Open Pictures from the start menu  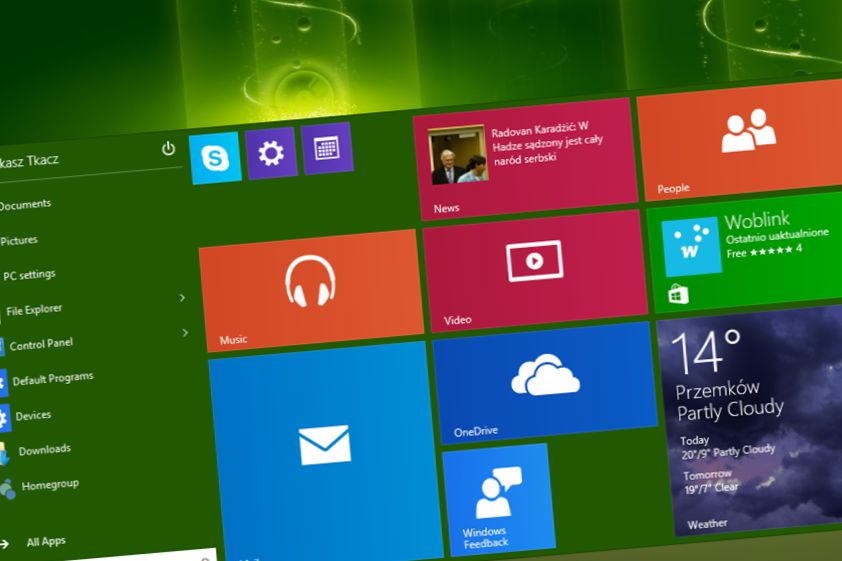click(19, 241)
